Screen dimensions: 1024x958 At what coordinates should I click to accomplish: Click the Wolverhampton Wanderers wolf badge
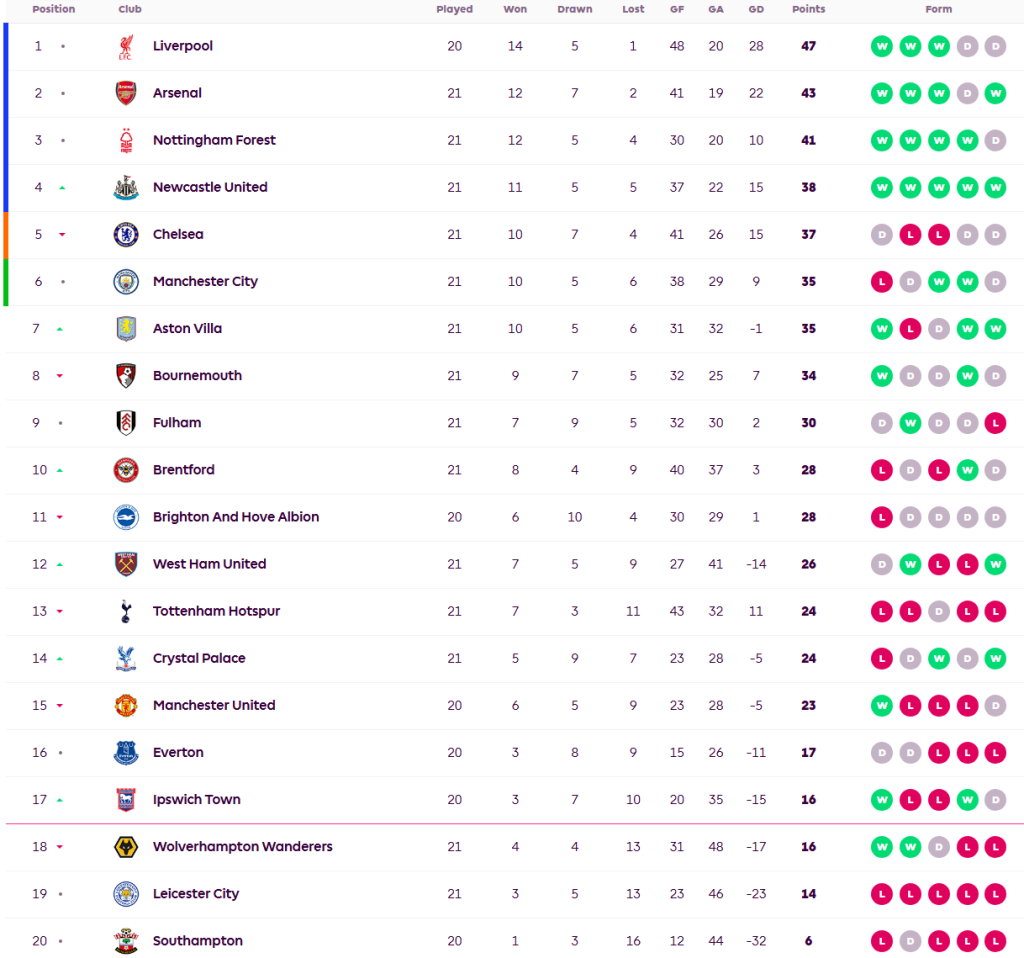point(125,846)
